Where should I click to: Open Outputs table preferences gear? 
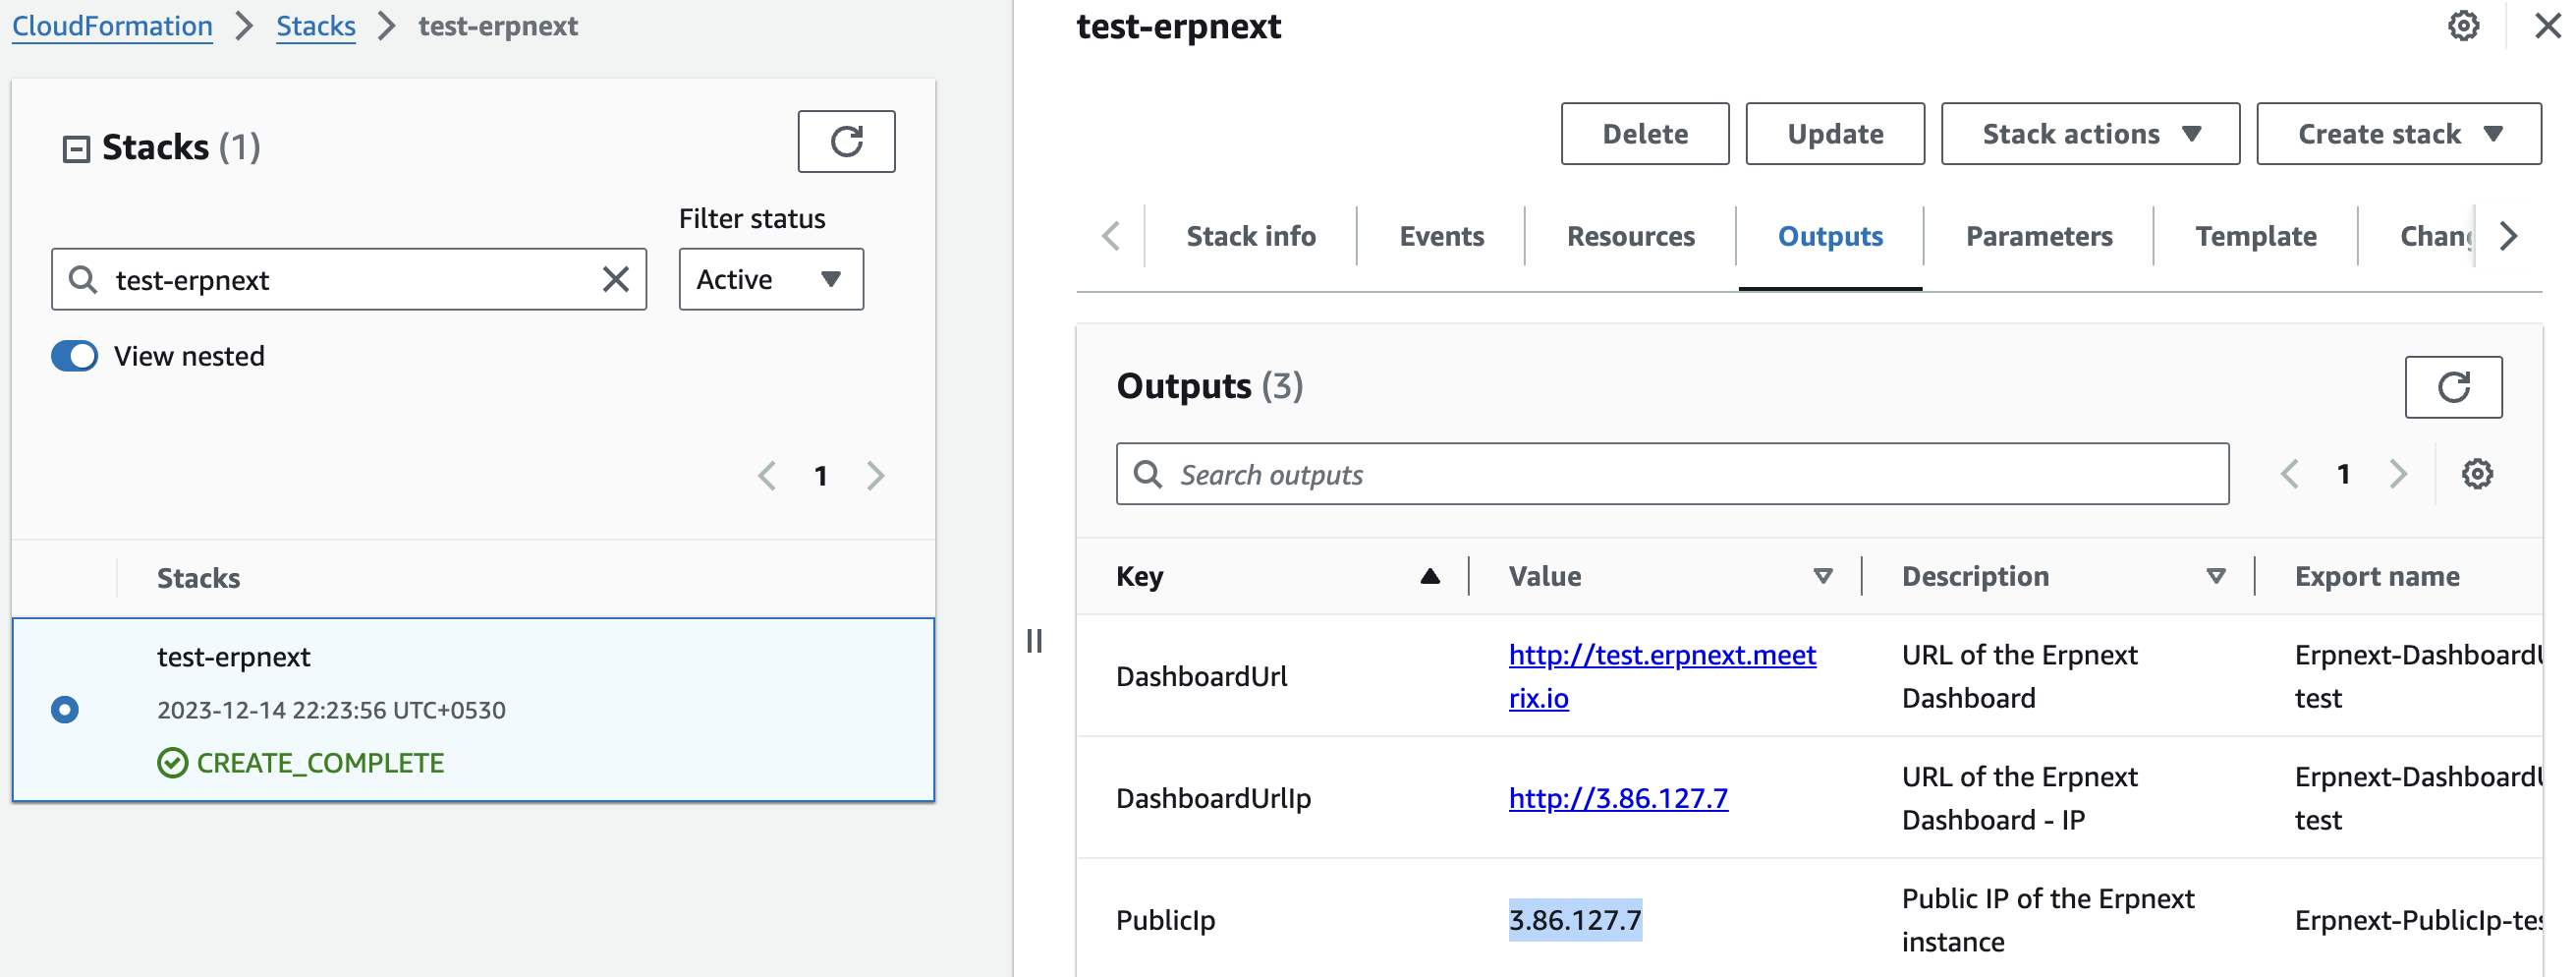pyautogui.click(x=2476, y=474)
